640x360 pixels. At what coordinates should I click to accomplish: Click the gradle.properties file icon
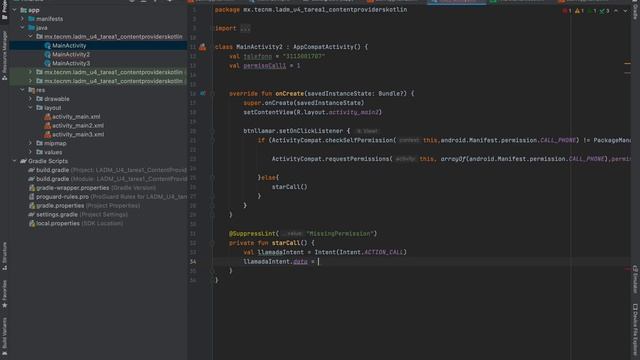pyautogui.click(x=31, y=206)
